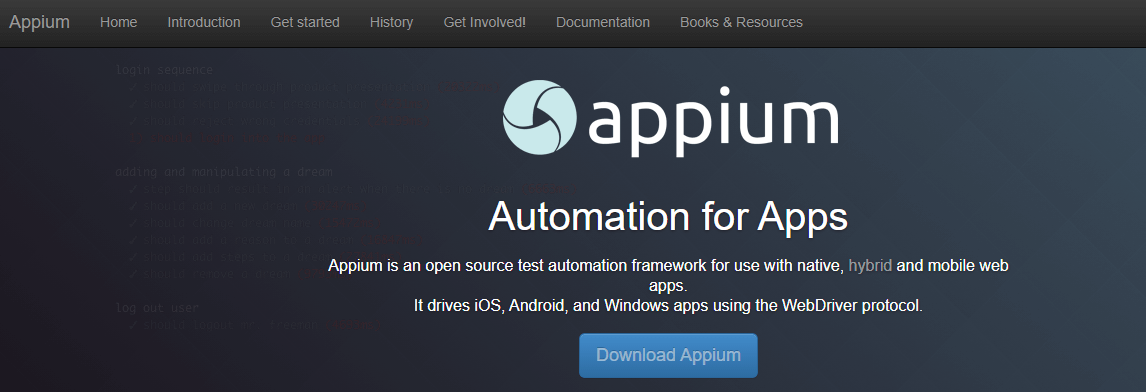Viewport: 1146px width, 392px height.
Task: Select History in the navigation bar
Action: point(391,22)
